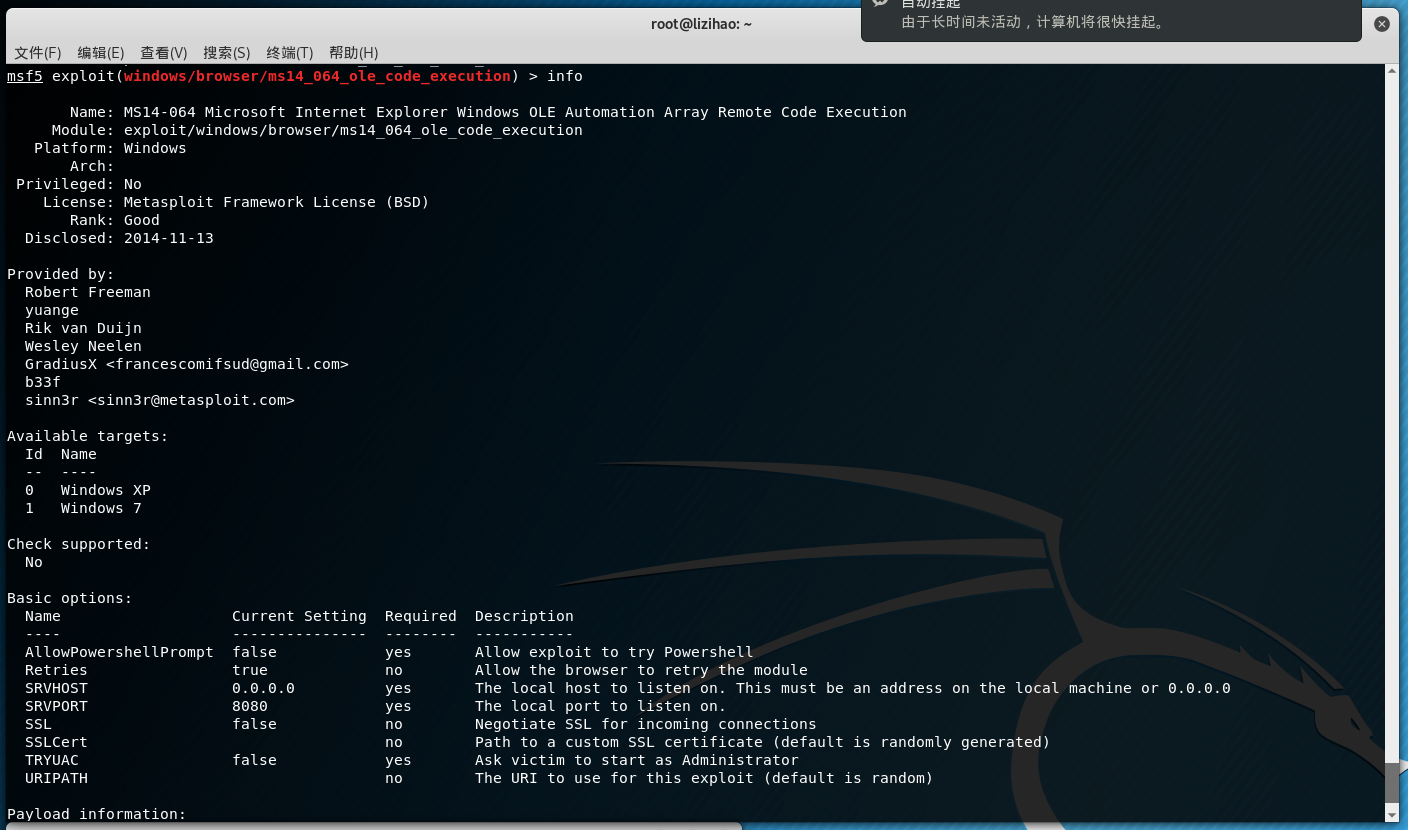Click the SRVPORT value 8080

pyautogui.click(x=250, y=706)
